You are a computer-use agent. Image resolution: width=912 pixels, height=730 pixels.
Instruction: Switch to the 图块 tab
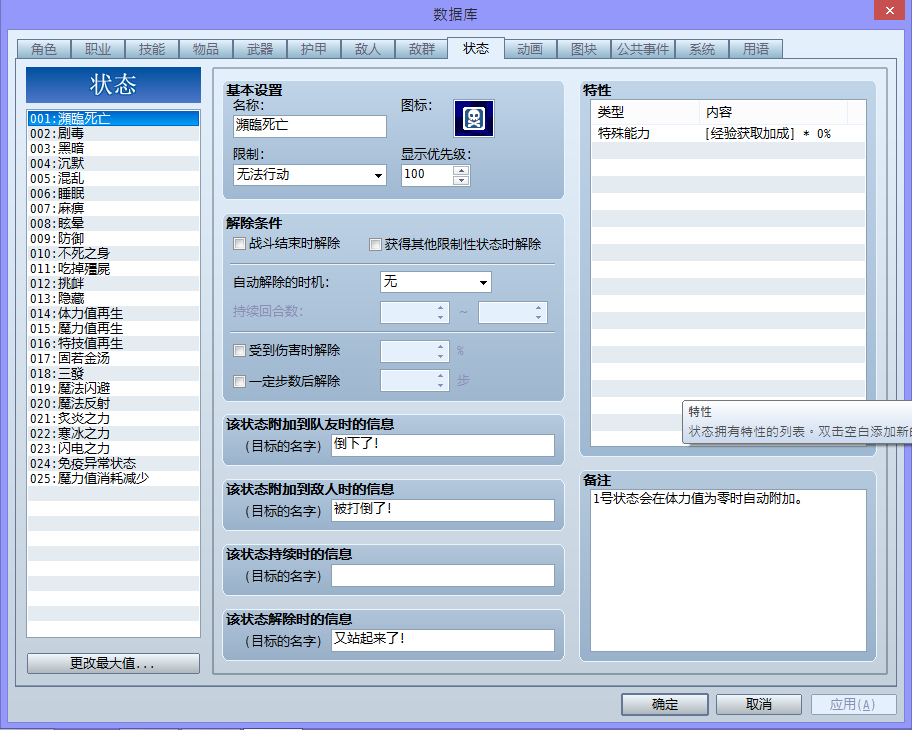click(x=584, y=49)
